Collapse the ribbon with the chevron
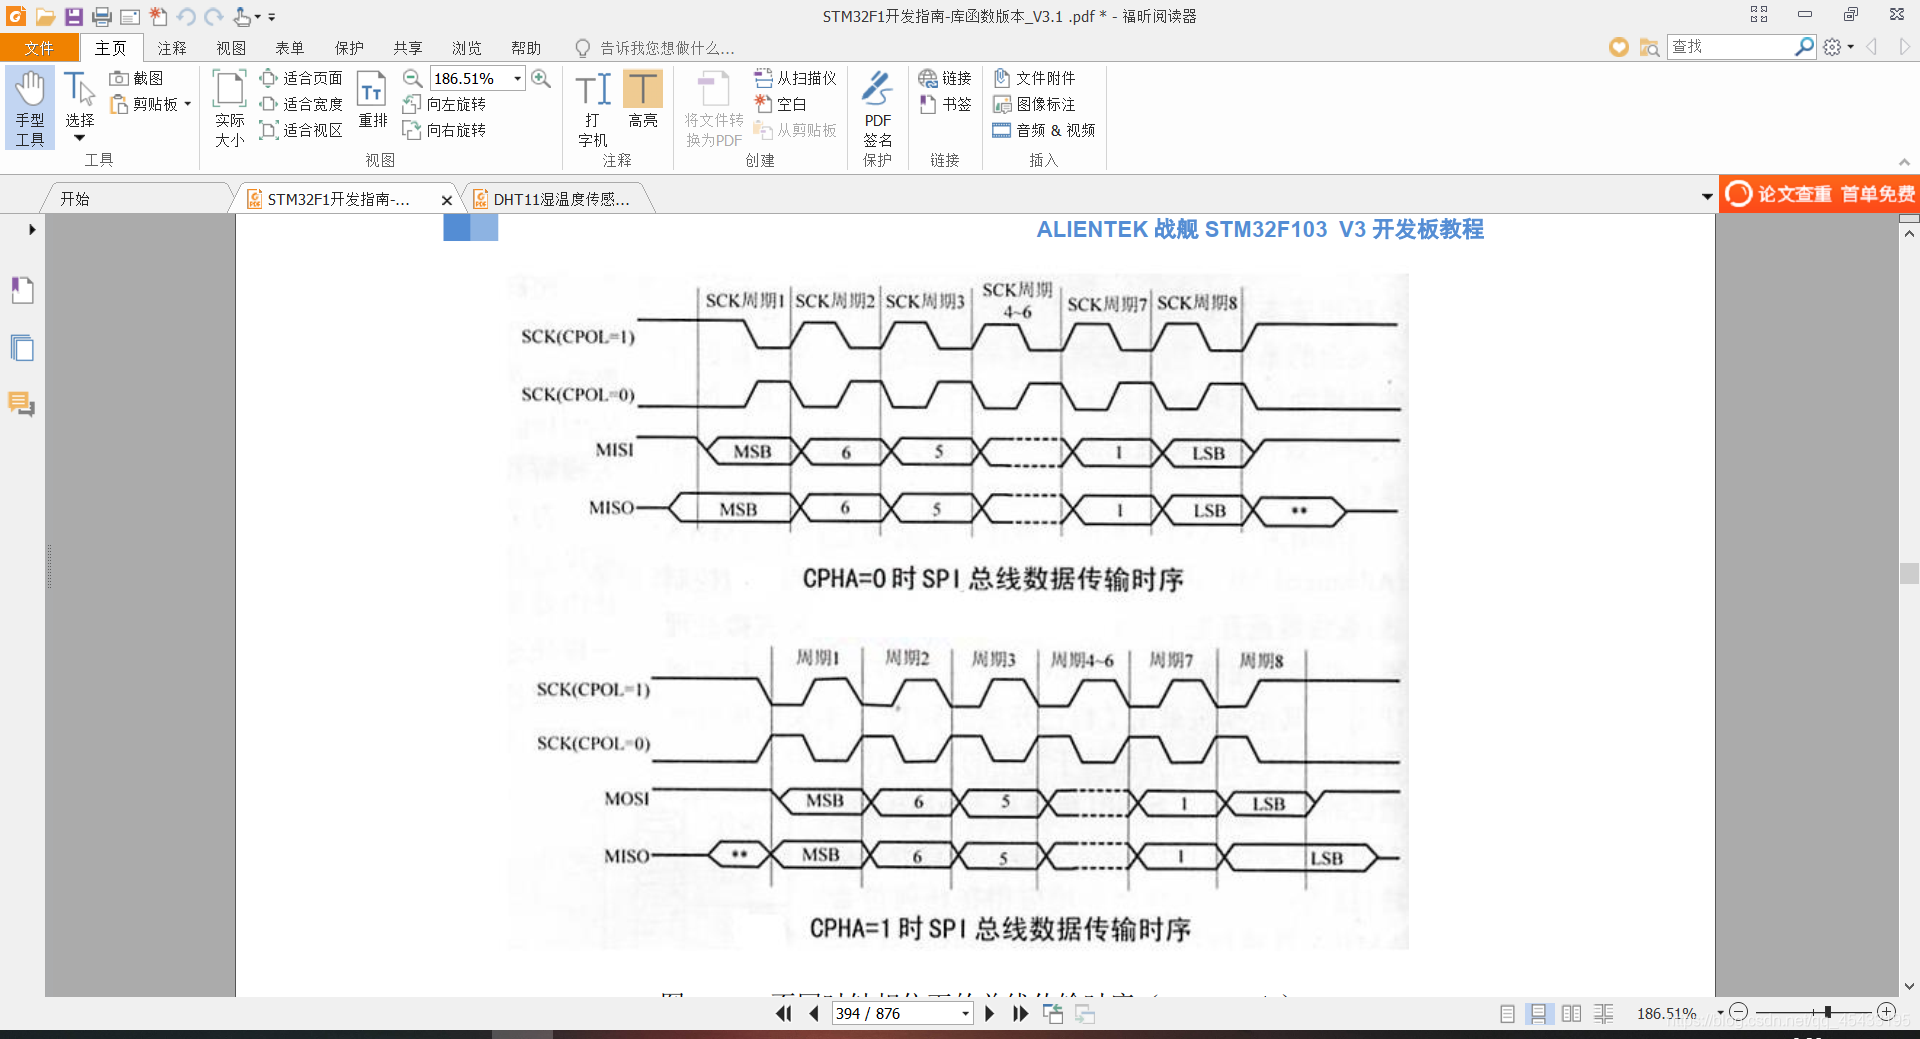This screenshot has width=1920, height=1039. pos(1904,162)
